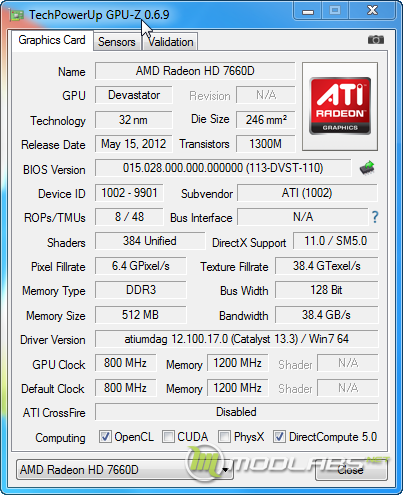The width and height of the screenshot is (403, 495).
Task: Click the Close button
Action: pos(351,470)
